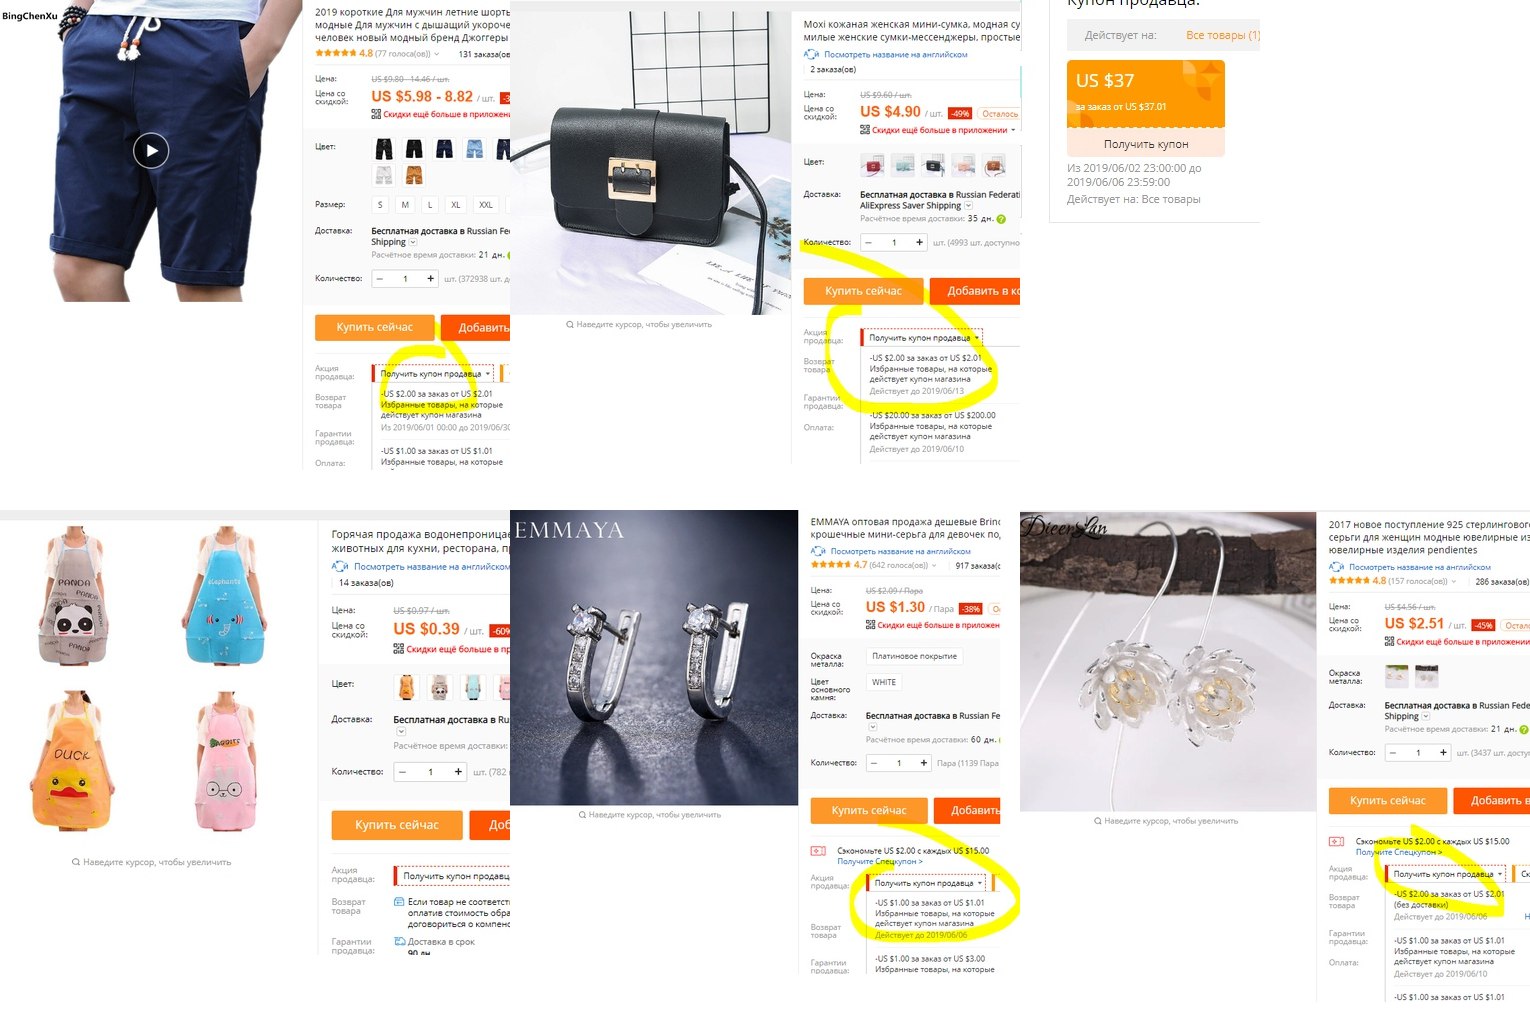Decrease quantity with minus on lotus earrings
This screenshot has width=1530, height=1020.
1393,752
